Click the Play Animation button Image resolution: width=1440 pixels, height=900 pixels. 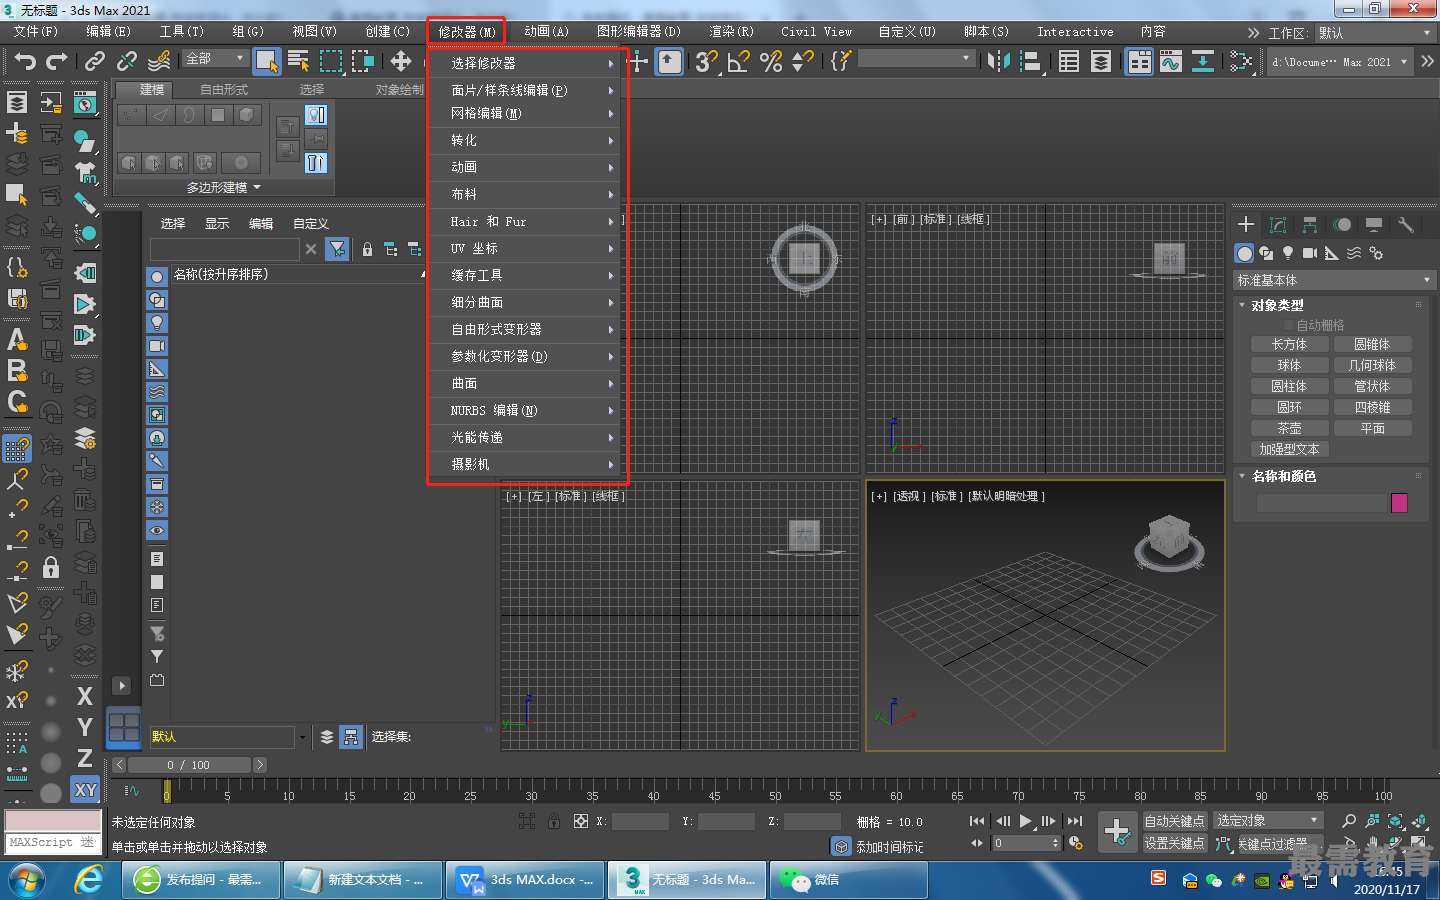point(1025,821)
